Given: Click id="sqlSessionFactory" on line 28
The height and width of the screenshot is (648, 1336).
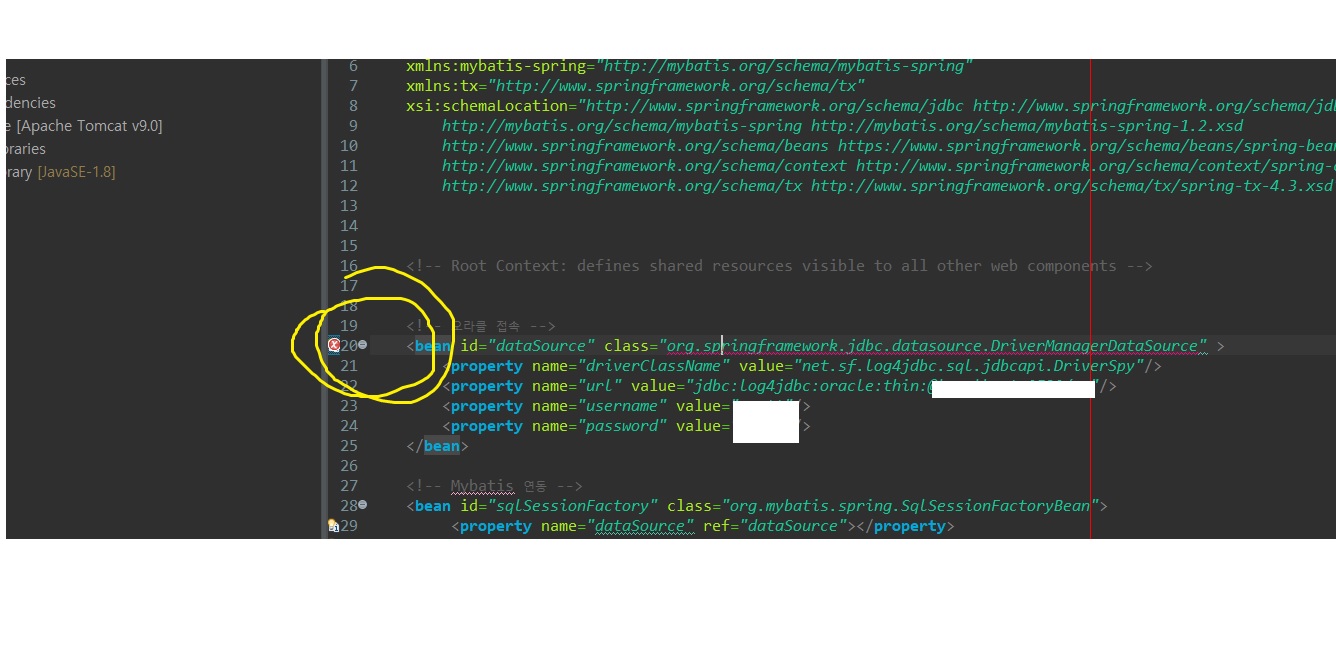Looking at the screenshot, I should click(x=559, y=506).
